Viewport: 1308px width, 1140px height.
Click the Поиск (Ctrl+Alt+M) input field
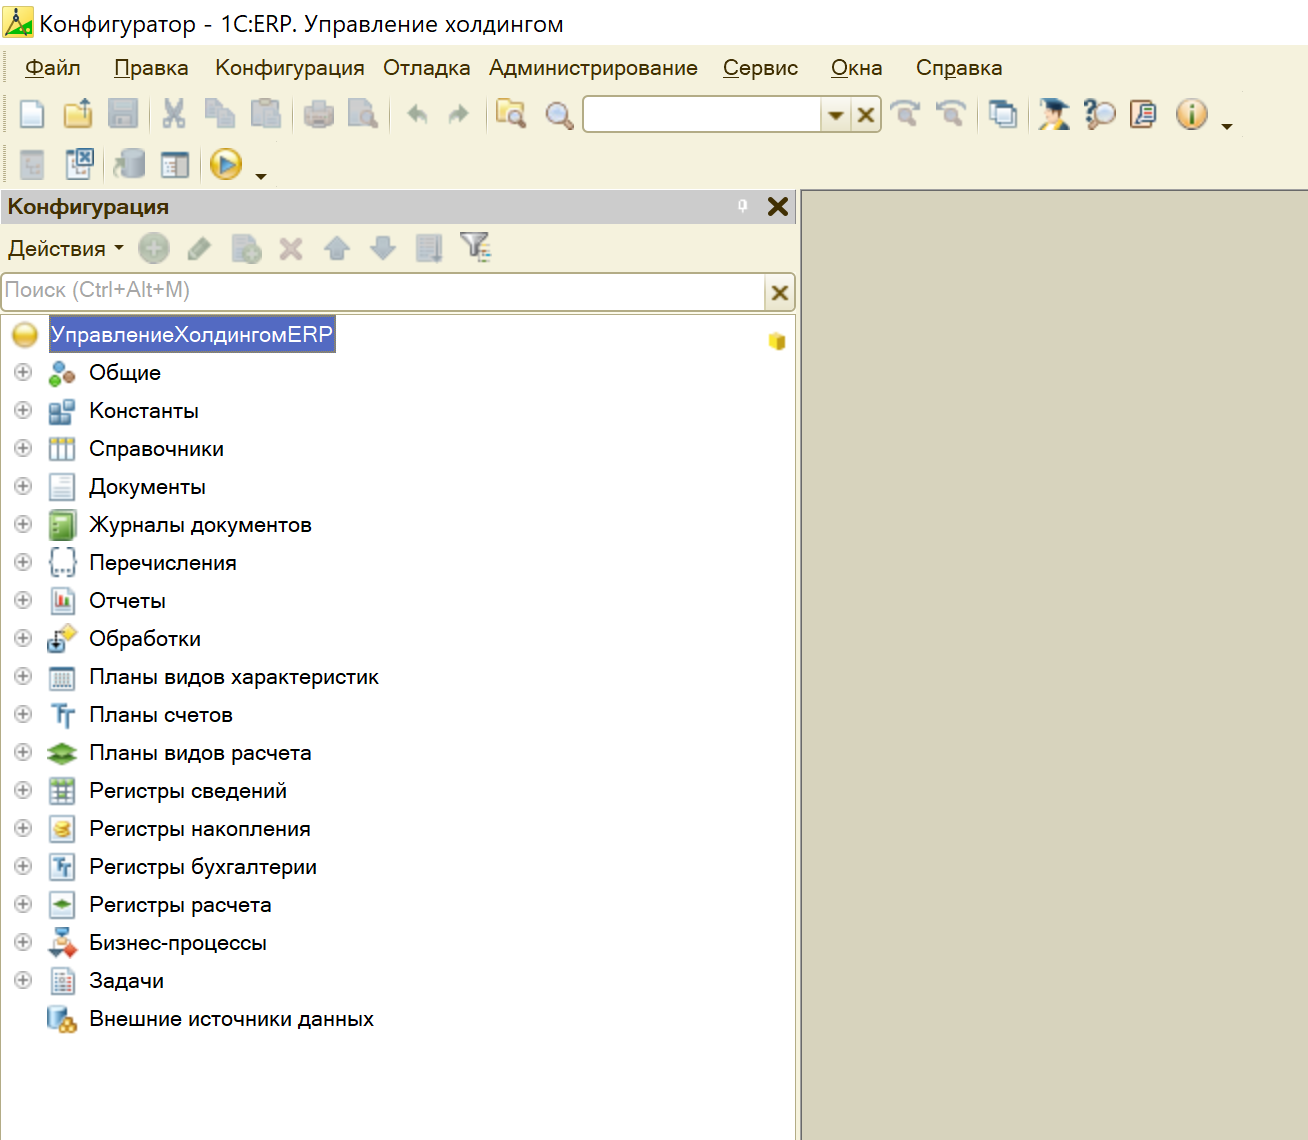coord(384,291)
